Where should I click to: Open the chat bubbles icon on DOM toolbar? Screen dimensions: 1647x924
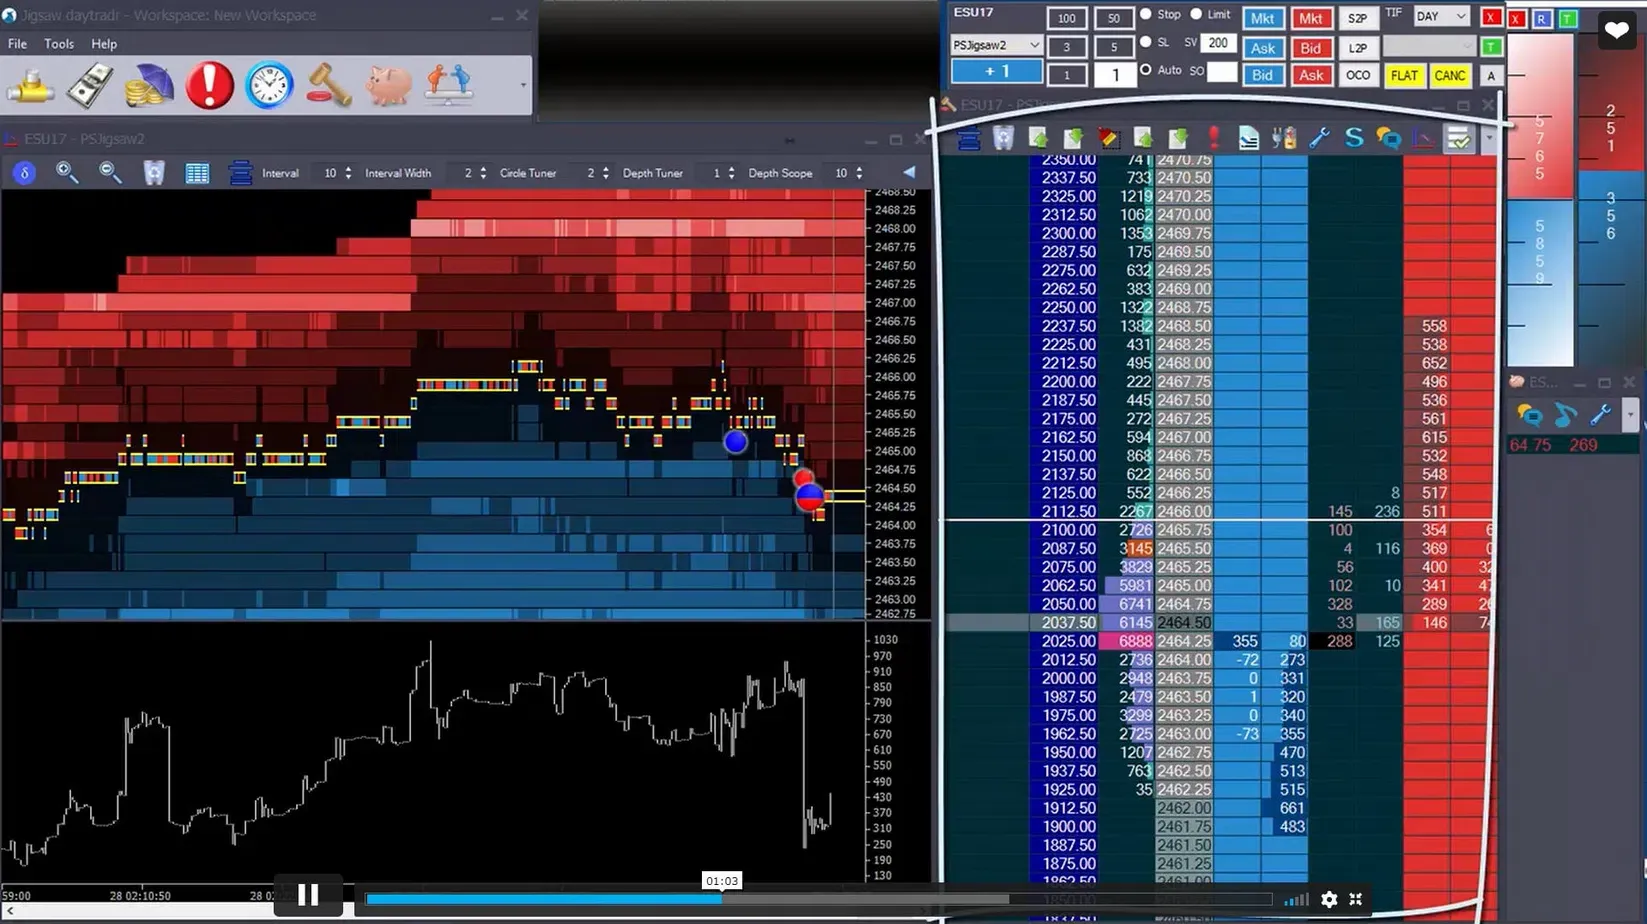point(1389,138)
